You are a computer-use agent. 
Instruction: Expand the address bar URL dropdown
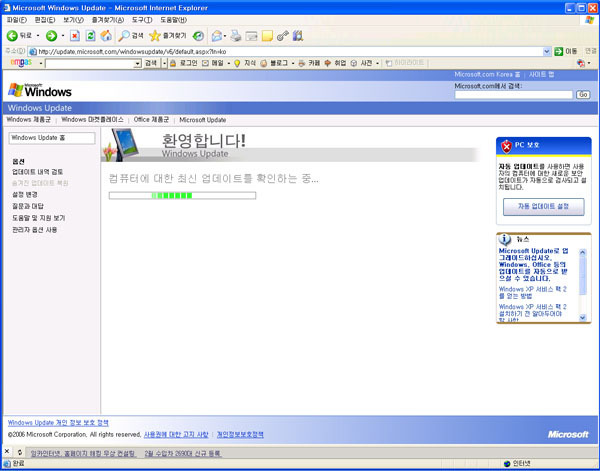(x=547, y=51)
